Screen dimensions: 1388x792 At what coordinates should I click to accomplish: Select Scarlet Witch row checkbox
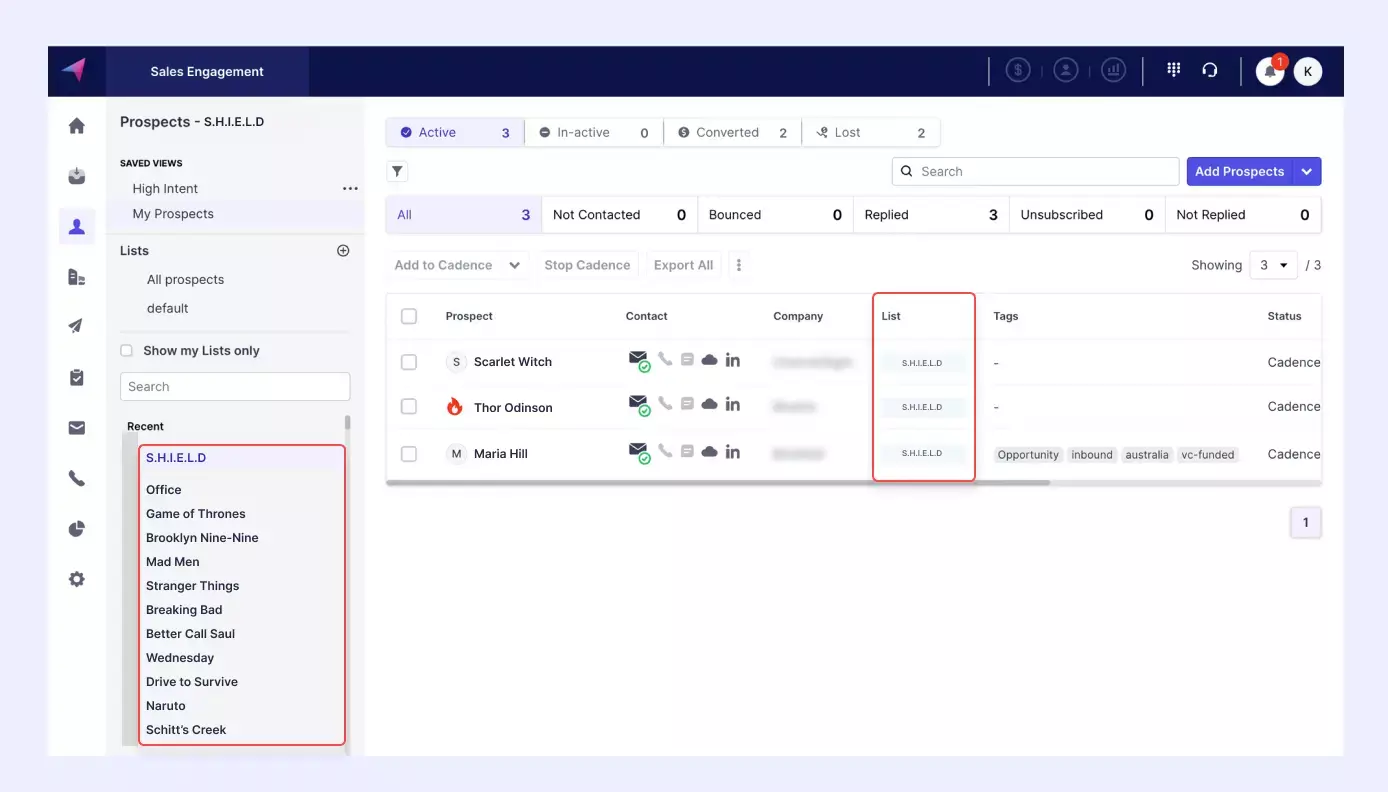coord(409,362)
